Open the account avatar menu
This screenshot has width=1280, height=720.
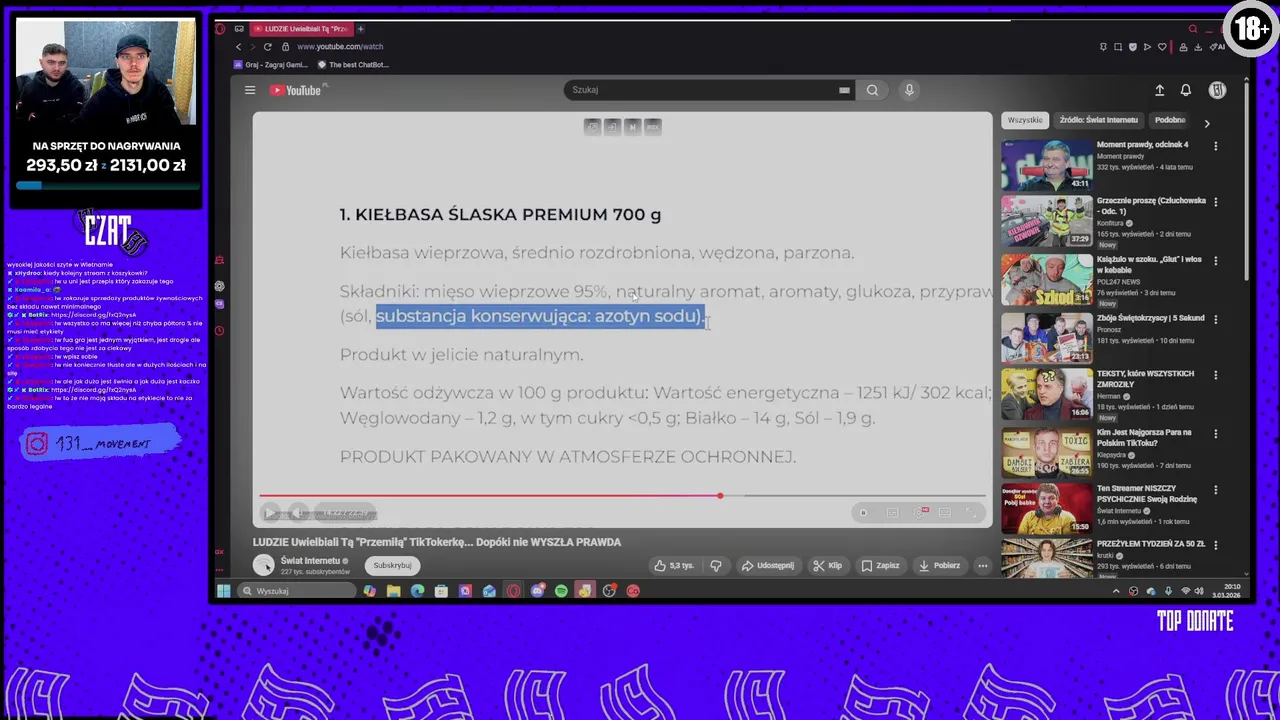point(1217,90)
